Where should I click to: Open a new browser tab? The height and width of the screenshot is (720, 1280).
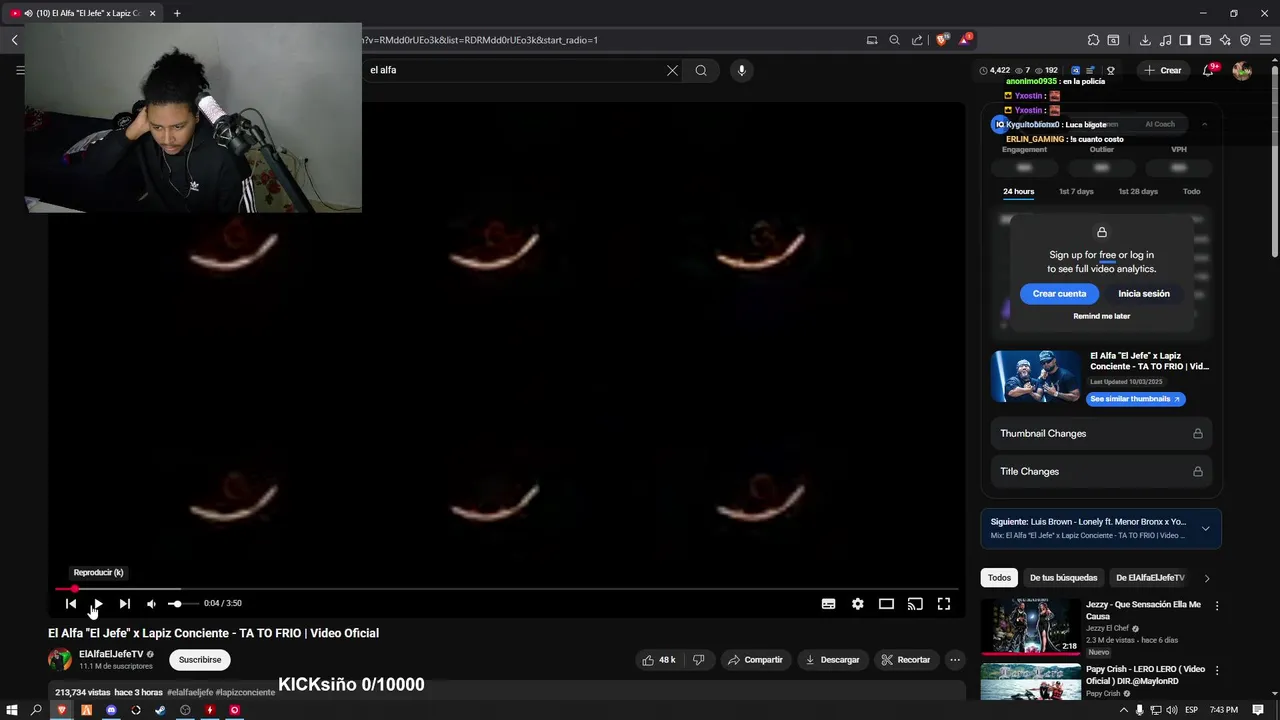(177, 13)
